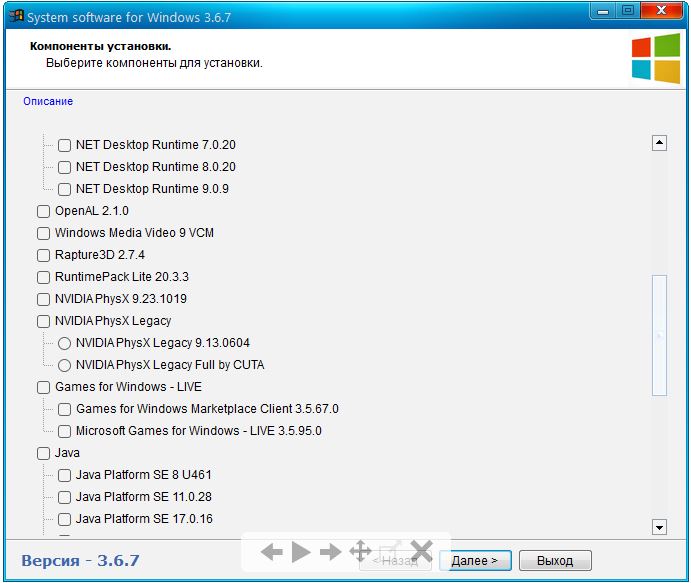Tick the RuntimePack Lite 20.3.3 checkbox
Screen dimensions: 691x583
click(x=44, y=277)
